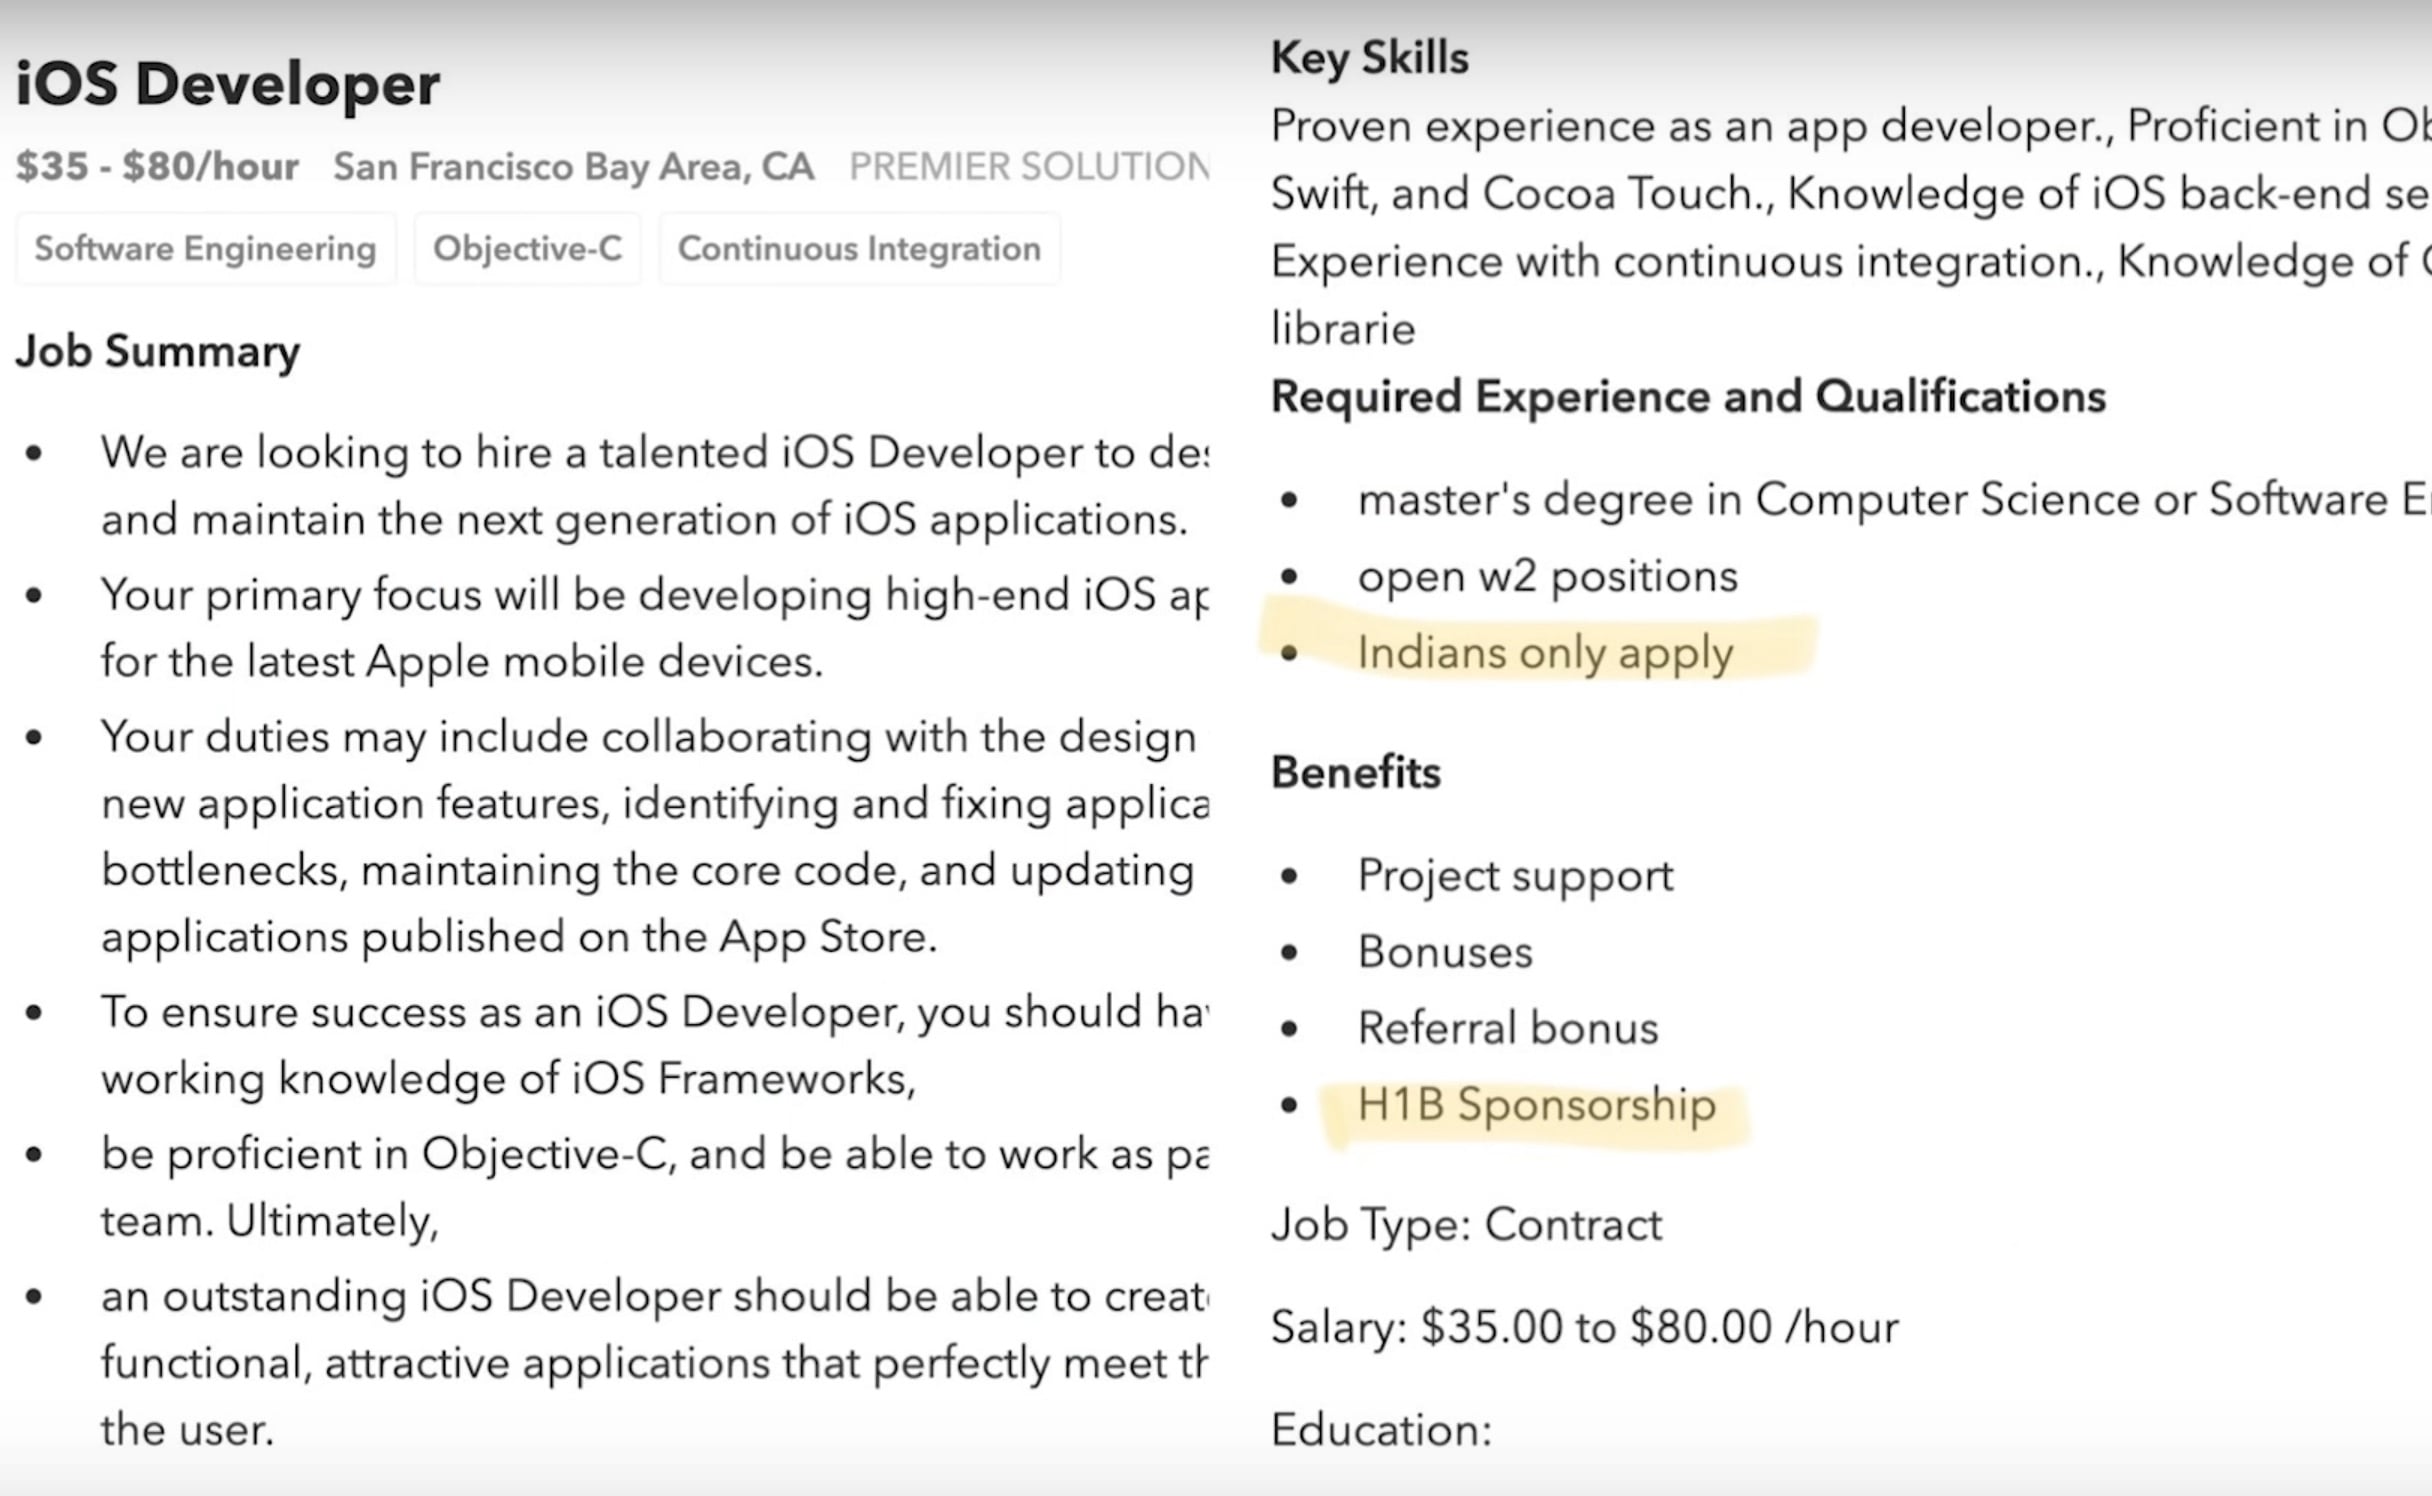Click the Education: label

click(x=1381, y=1429)
